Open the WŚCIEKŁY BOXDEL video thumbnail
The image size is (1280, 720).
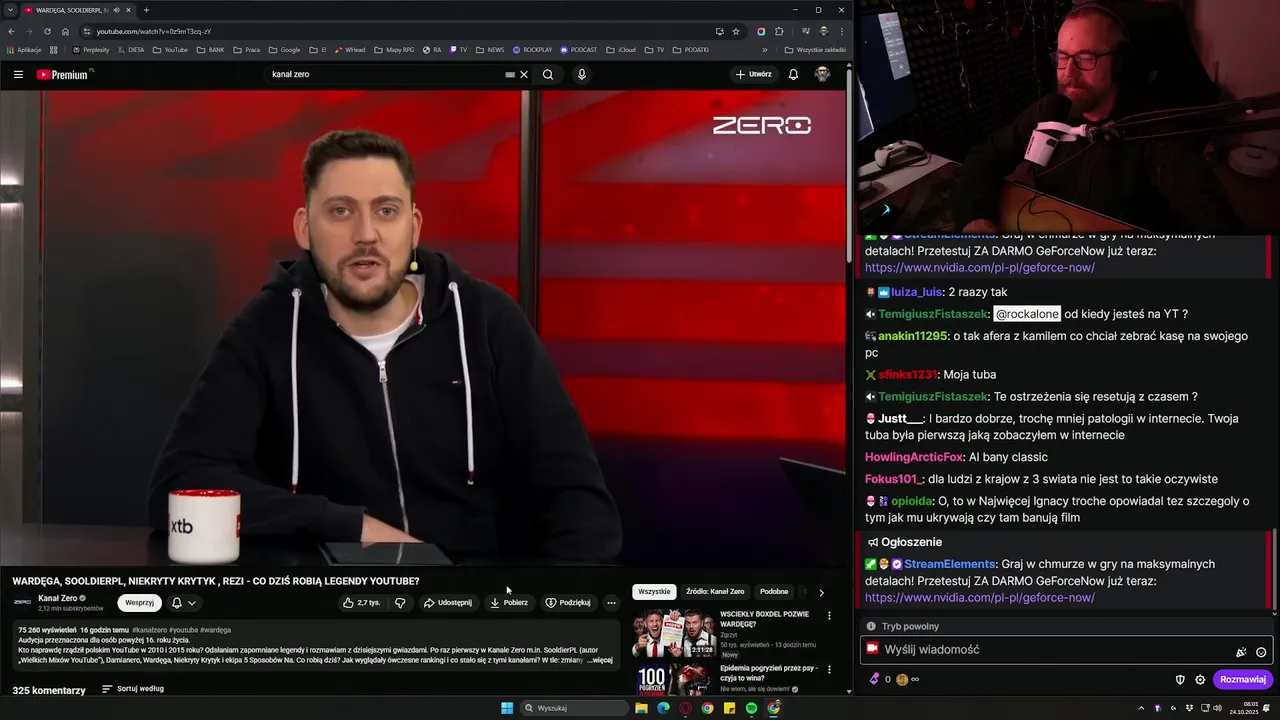(x=673, y=633)
